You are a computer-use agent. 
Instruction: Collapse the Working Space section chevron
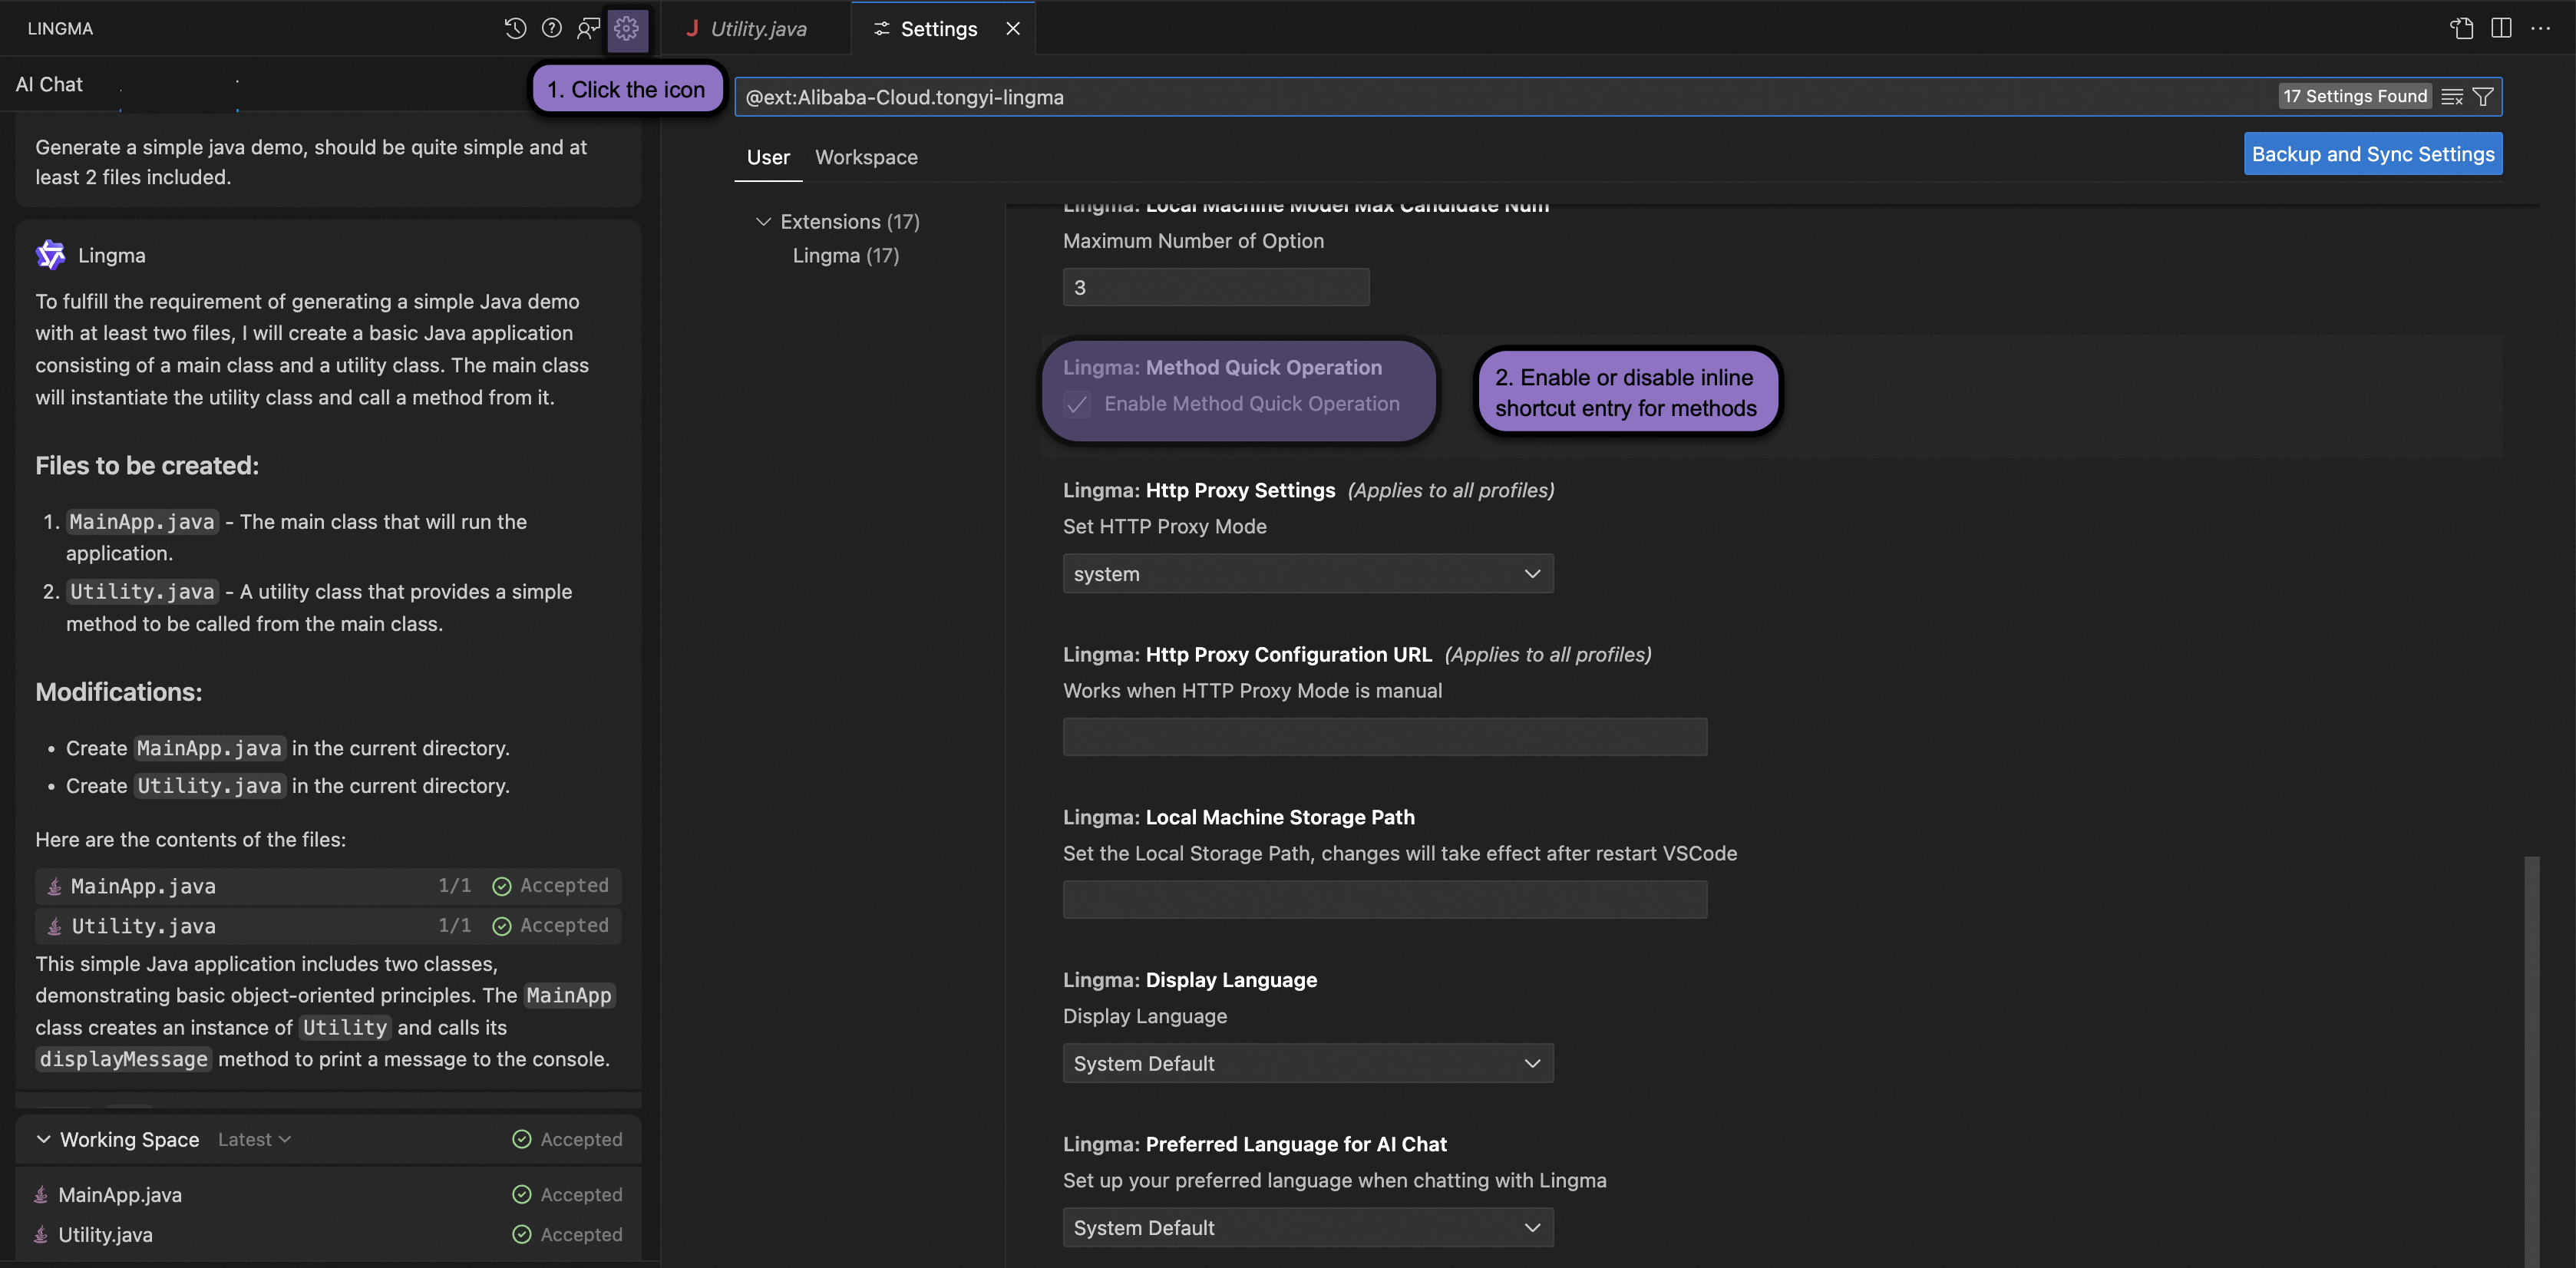tap(43, 1139)
